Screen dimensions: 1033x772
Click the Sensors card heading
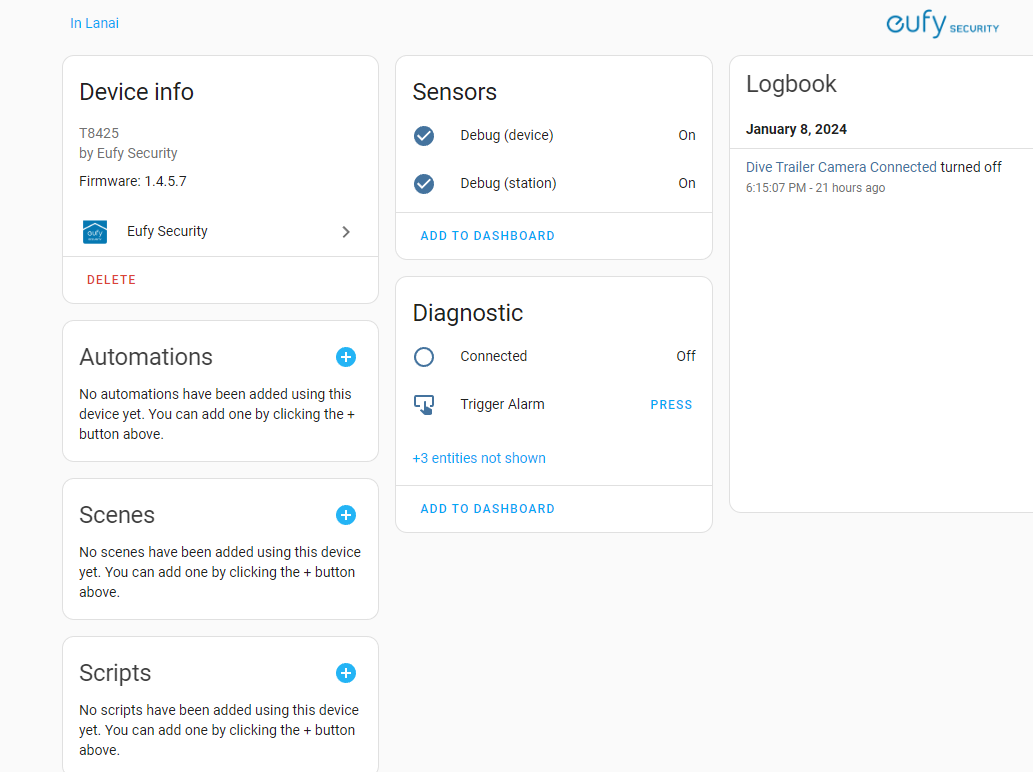point(455,92)
